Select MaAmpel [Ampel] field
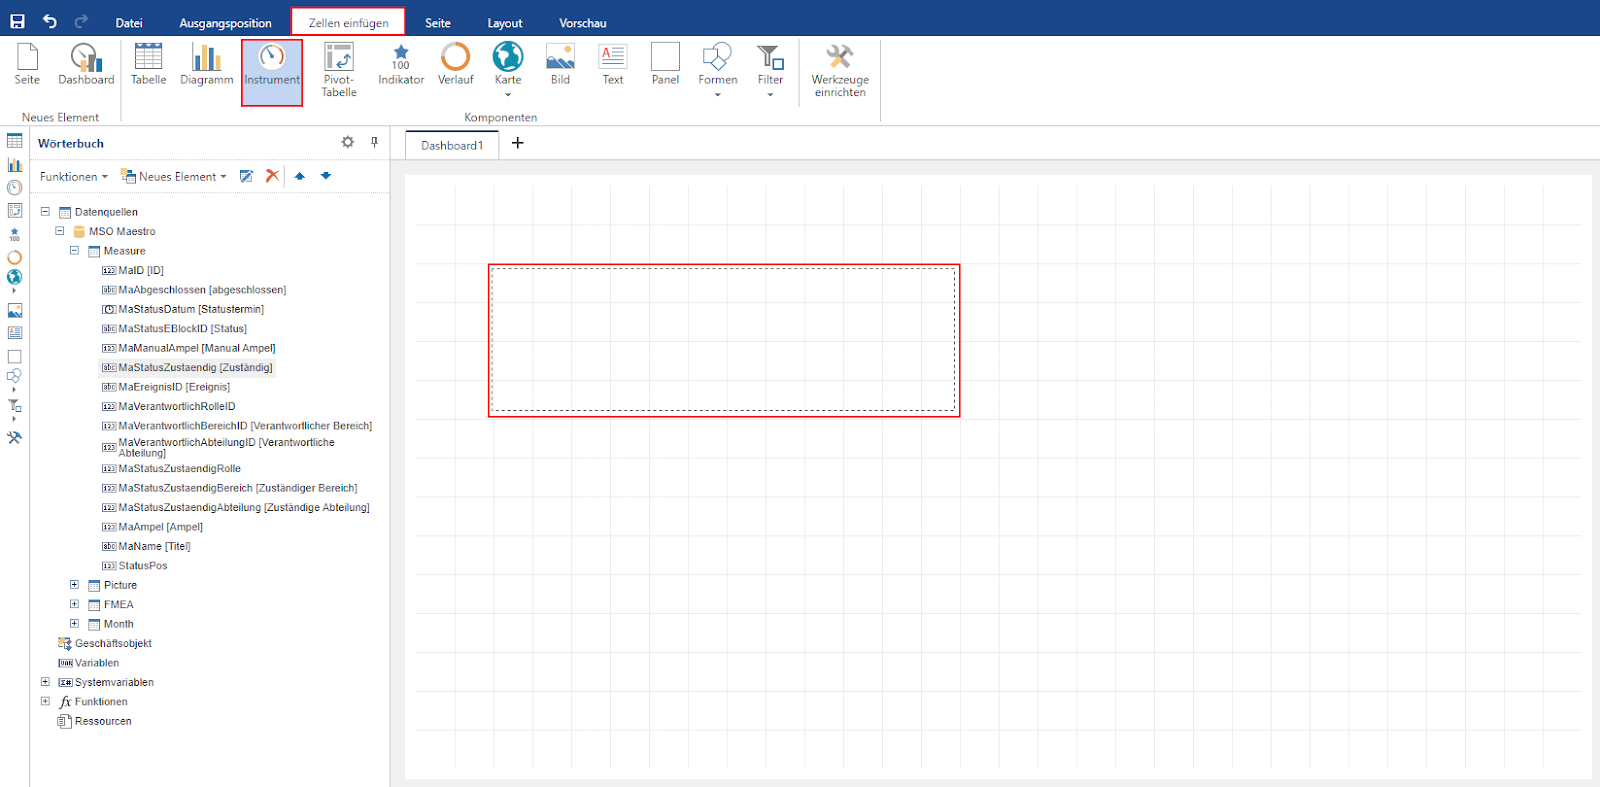 coord(152,527)
